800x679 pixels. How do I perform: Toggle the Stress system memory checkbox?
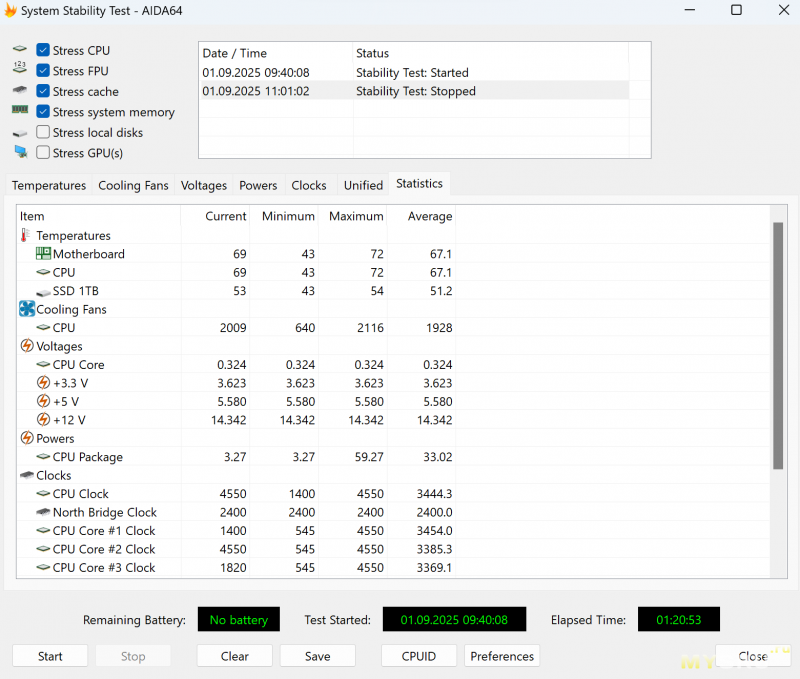pos(43,111)
